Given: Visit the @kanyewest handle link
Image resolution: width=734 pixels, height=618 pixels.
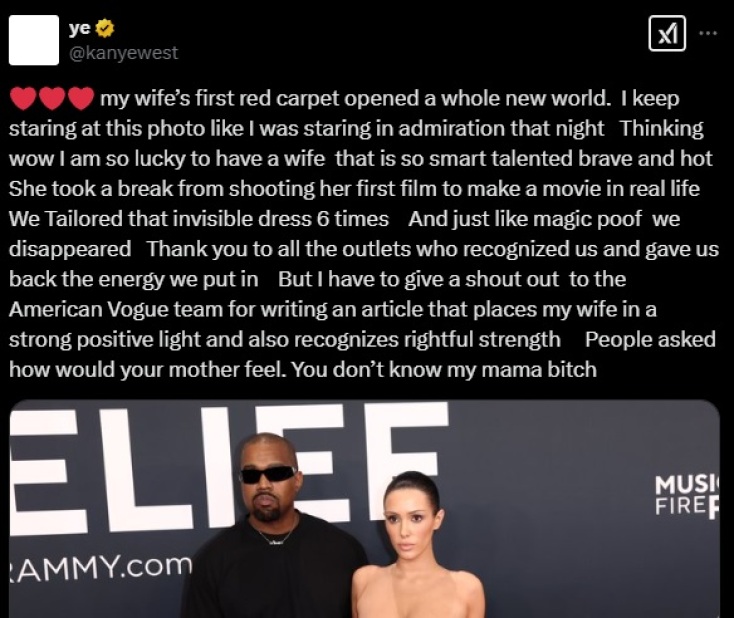Looking at the screenshot, I should click(x=124, y=52).
